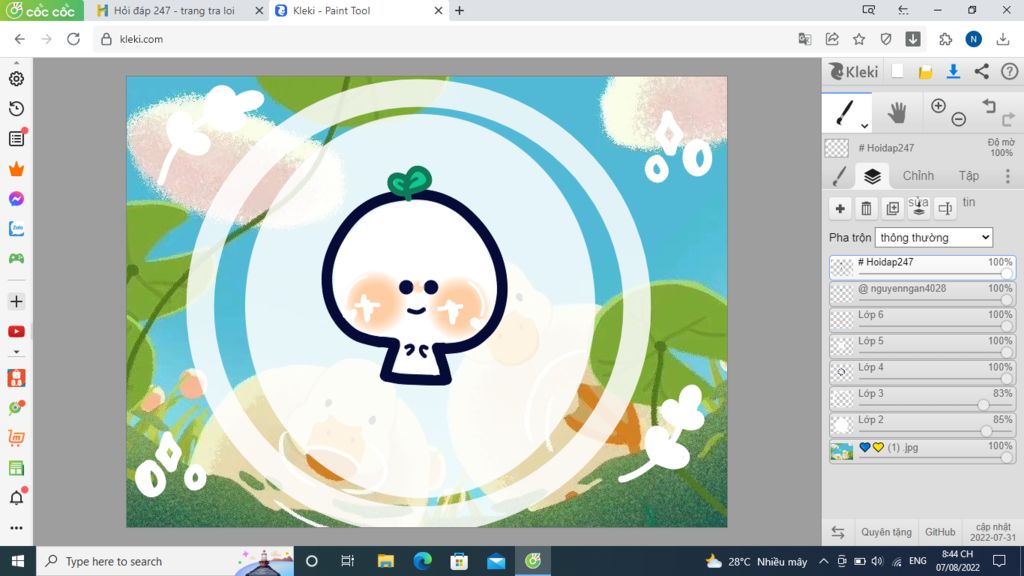Open sidebar notifications bell

[x=16, y=498]
